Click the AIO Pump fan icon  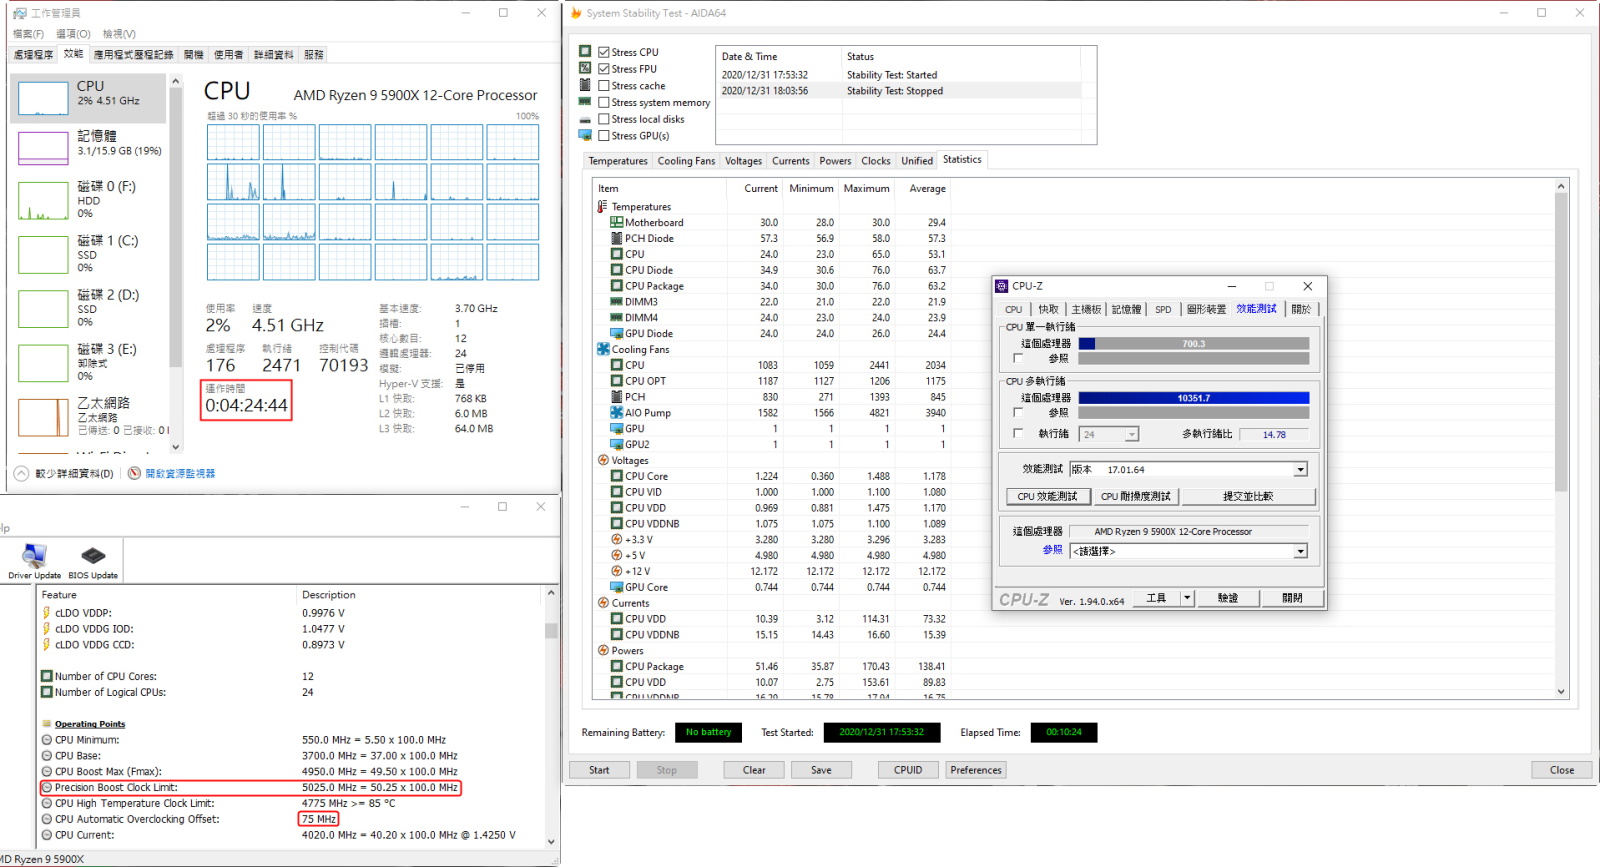617,412
